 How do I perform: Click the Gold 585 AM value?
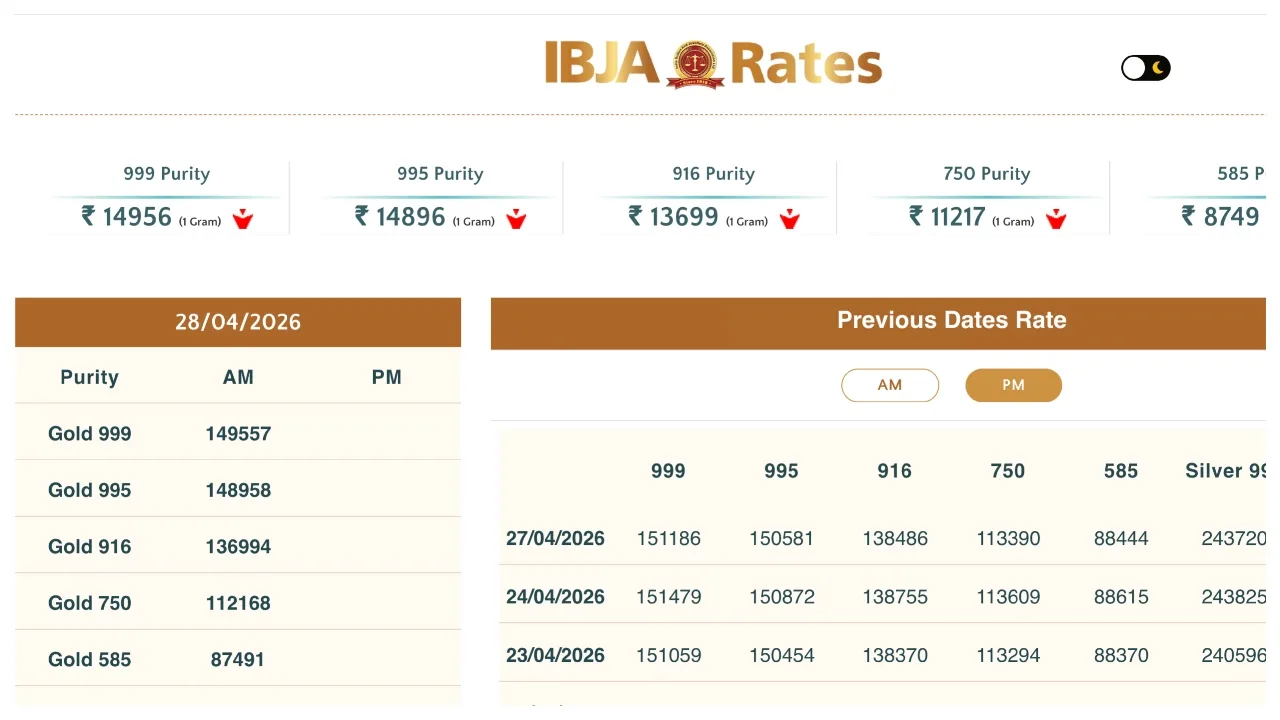click(238, 659)
